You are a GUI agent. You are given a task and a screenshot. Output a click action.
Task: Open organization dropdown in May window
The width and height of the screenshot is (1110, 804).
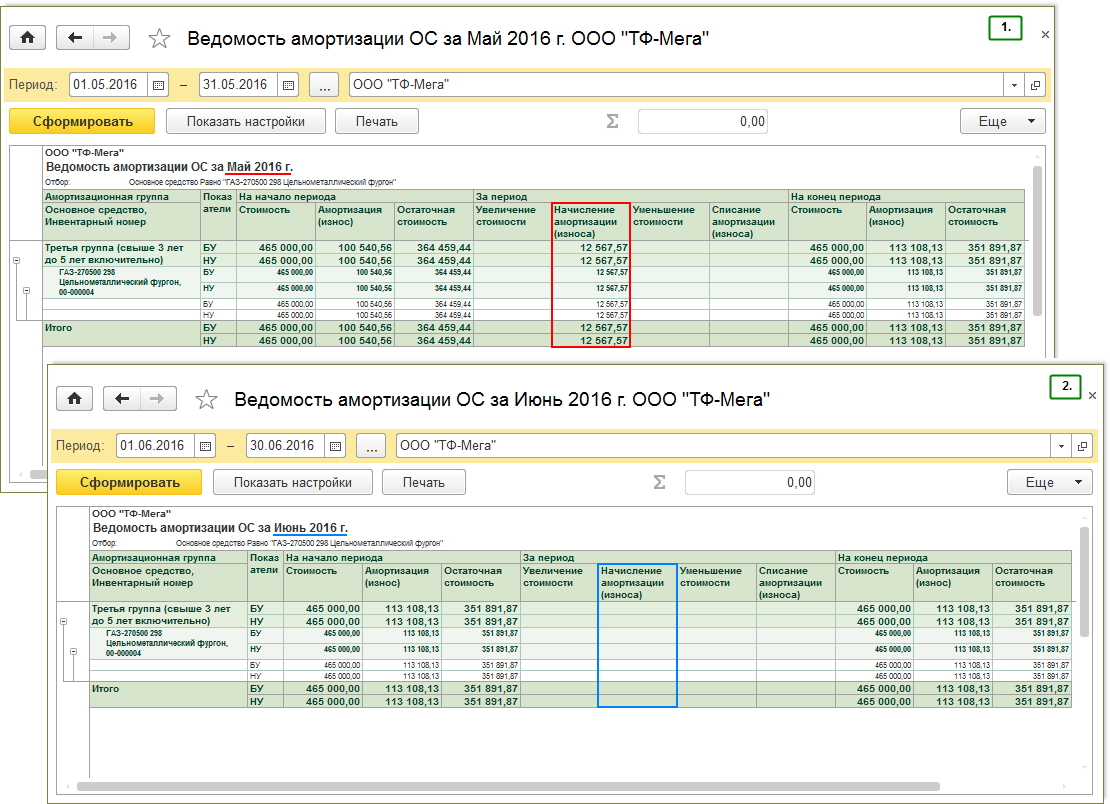point(1015,85)
